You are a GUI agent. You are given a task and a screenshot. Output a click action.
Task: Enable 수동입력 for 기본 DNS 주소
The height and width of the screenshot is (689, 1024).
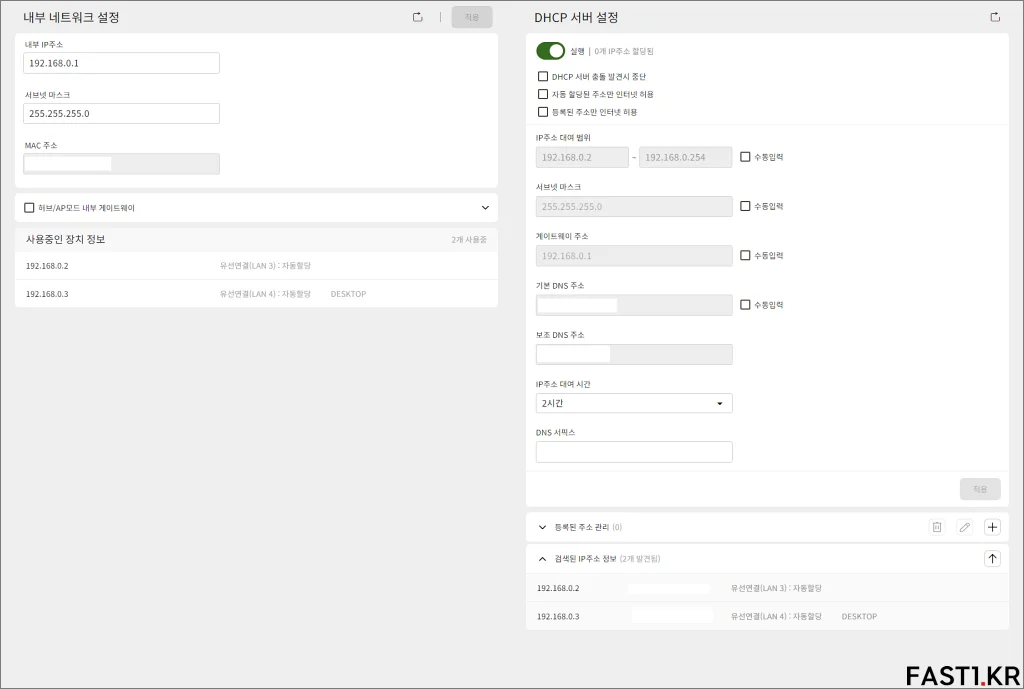745,304
